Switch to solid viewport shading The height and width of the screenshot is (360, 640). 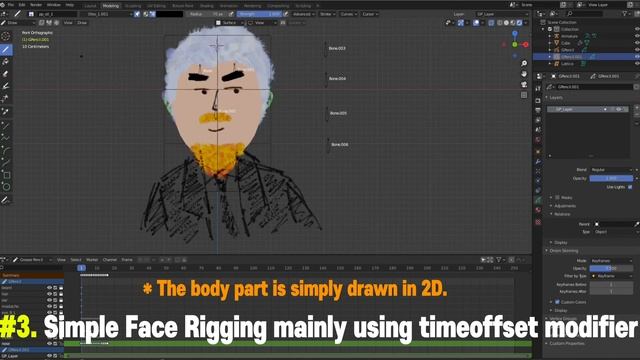(x=506, y=23)
